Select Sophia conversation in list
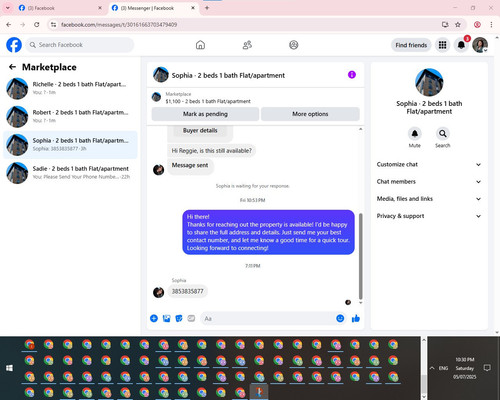The image size is (500, 400). coord(70,145)
